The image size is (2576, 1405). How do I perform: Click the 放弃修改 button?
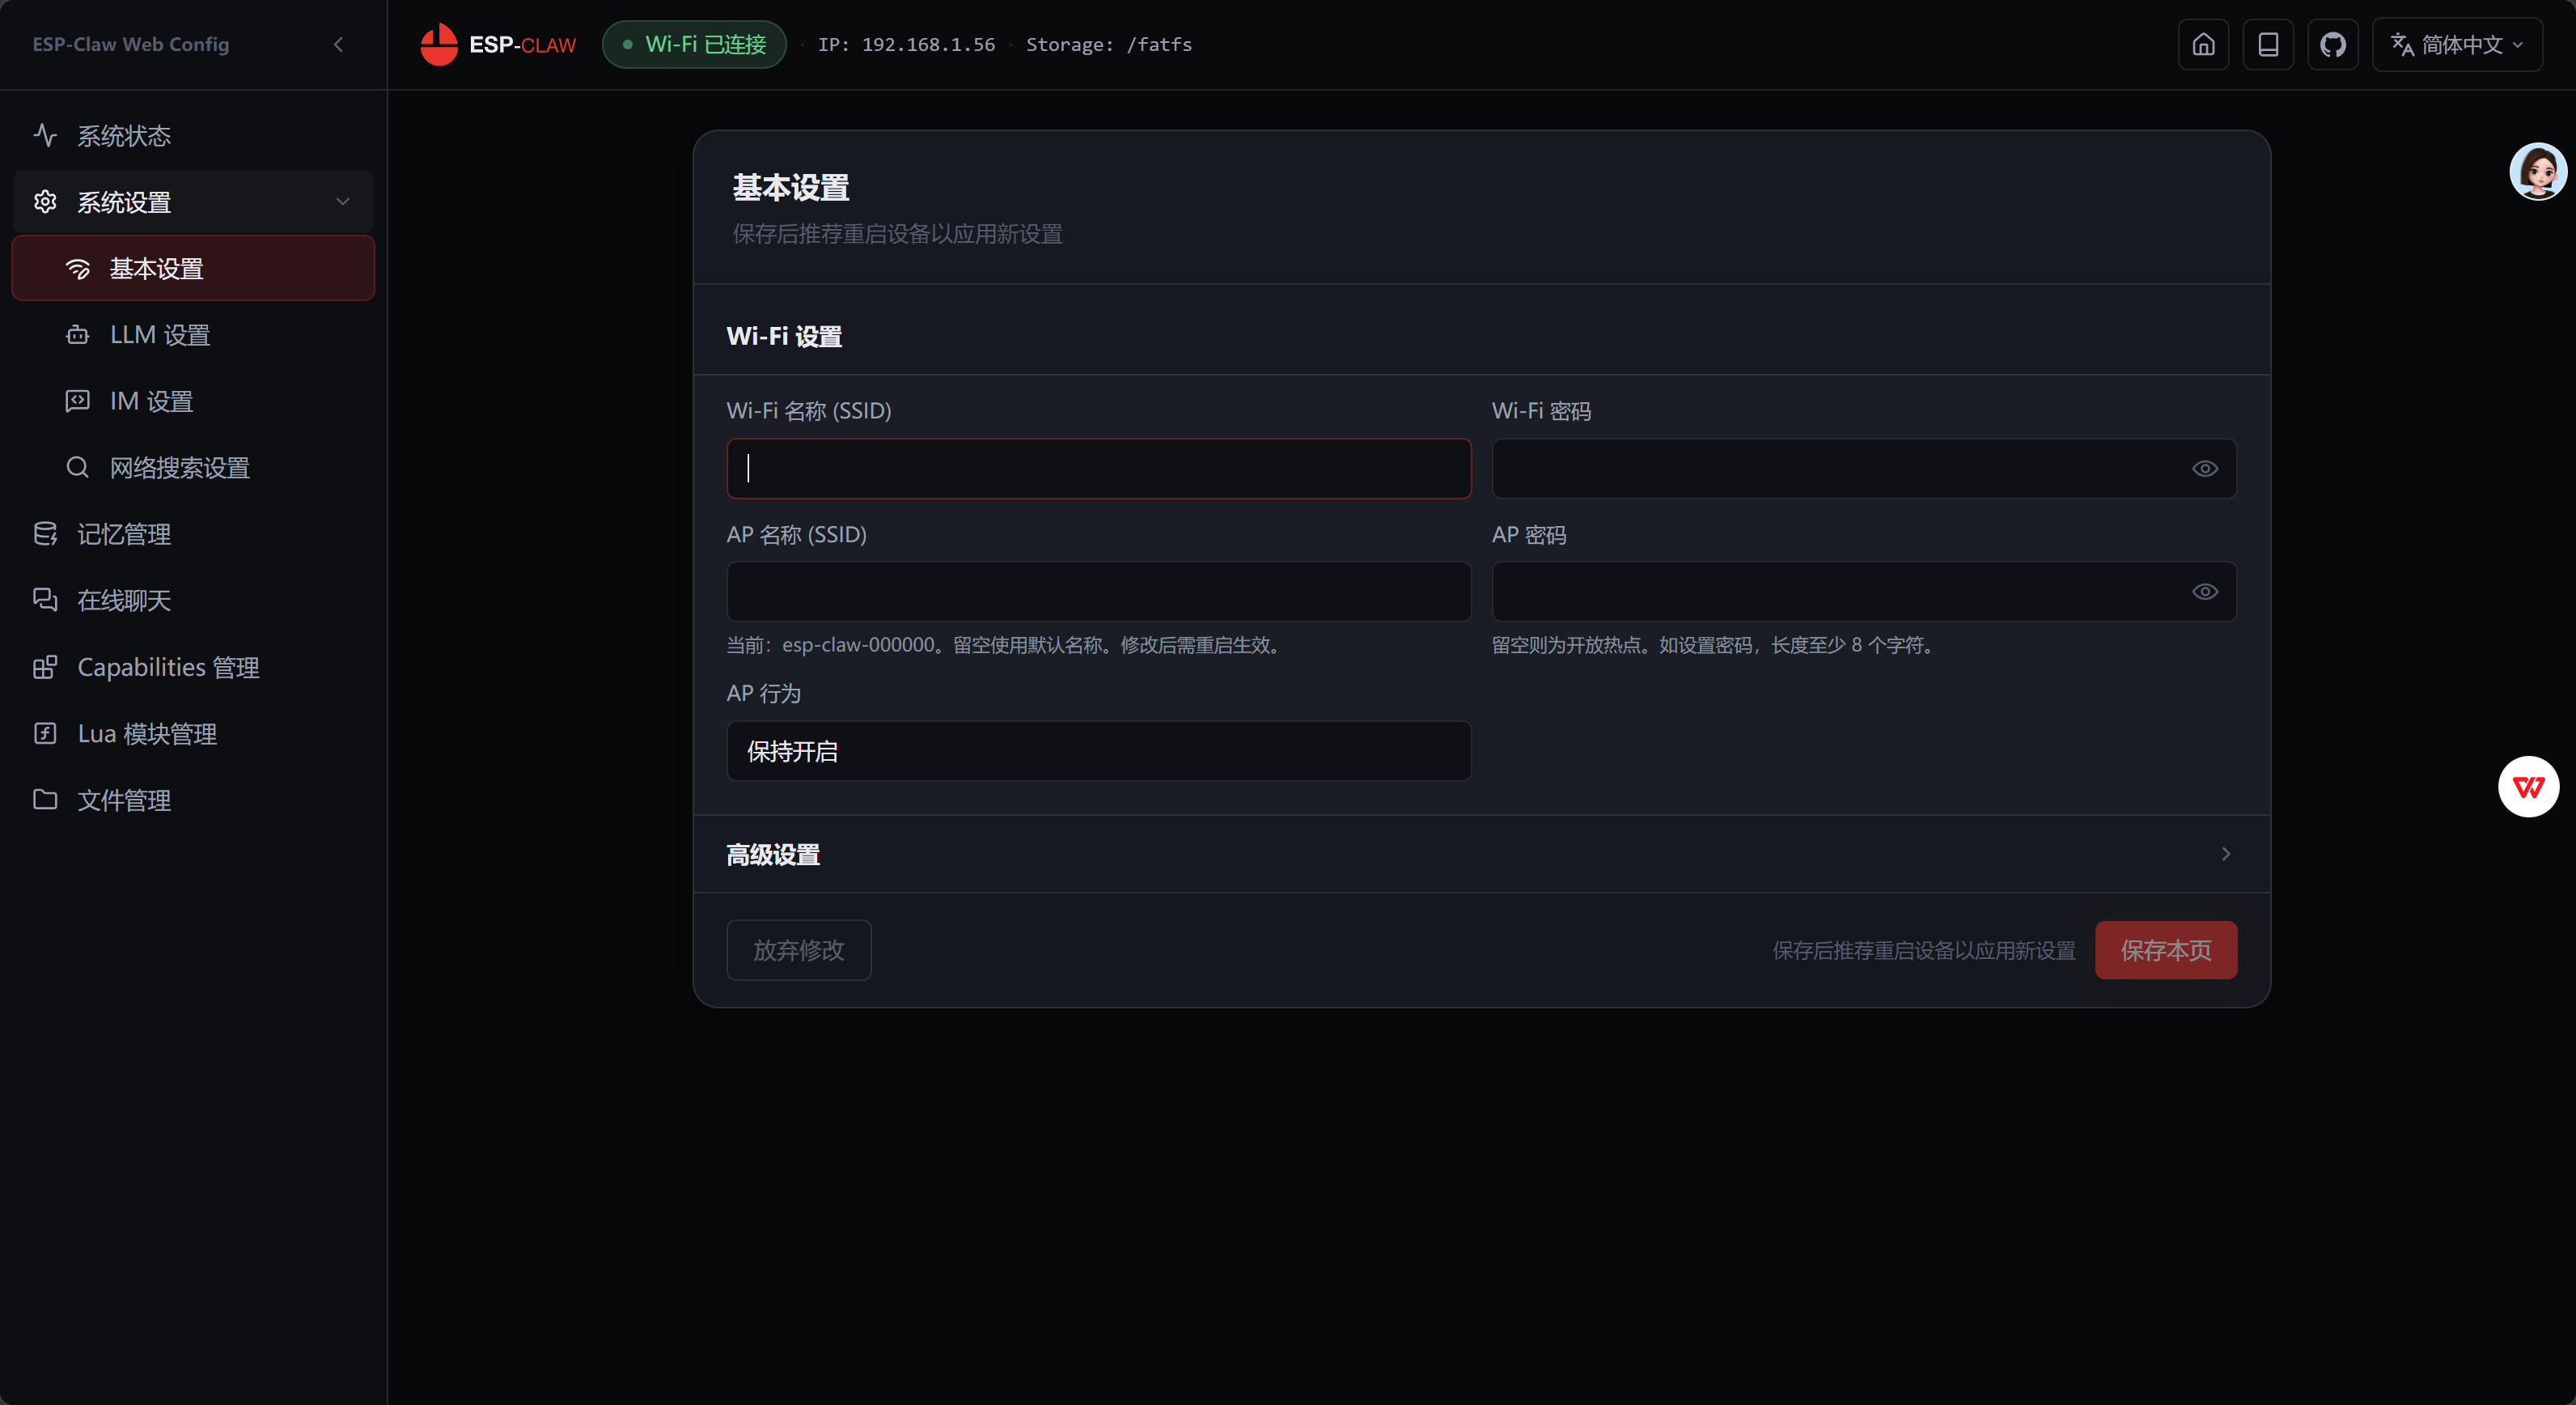[x=799, y=950]
